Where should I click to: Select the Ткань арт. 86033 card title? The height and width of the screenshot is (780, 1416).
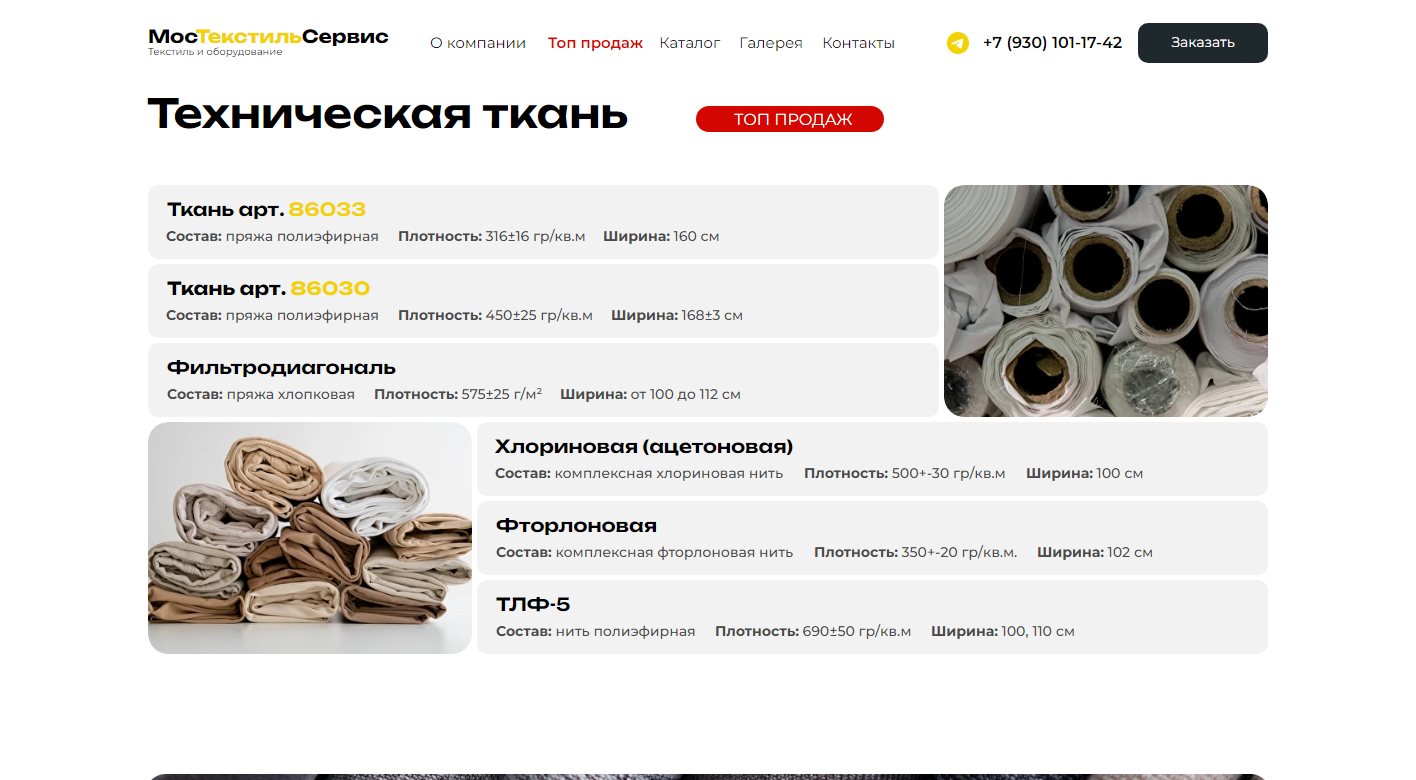[266, 210]
